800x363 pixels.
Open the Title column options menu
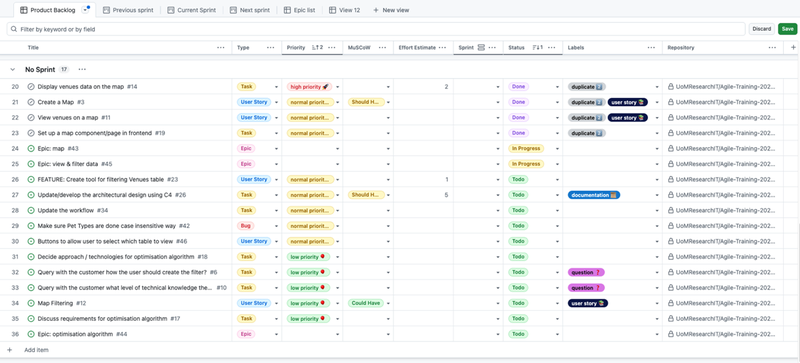(220, 47)
